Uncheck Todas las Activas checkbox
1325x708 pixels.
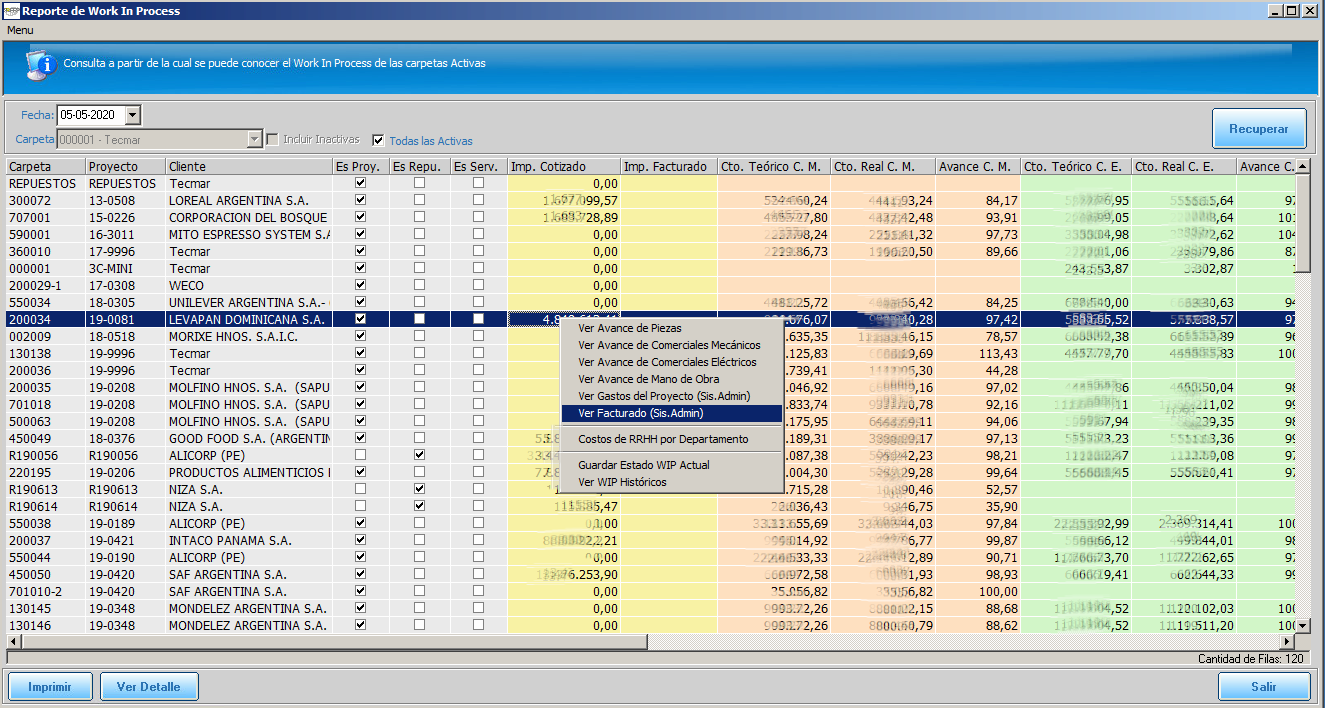378,140
